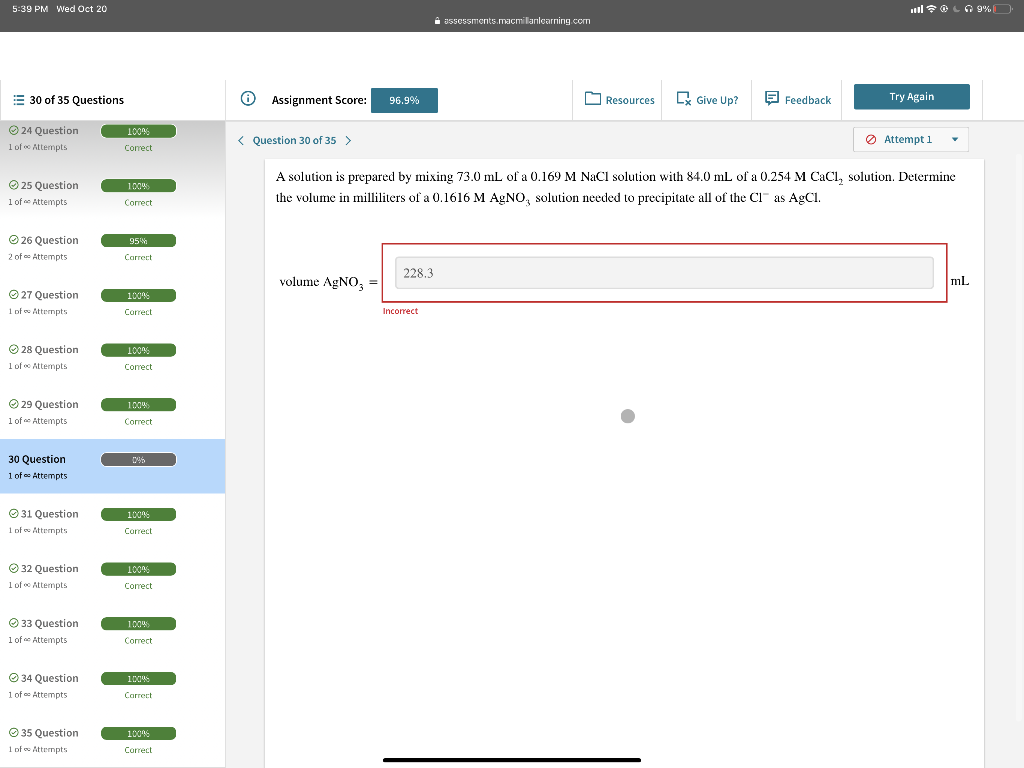Click the 95% progress bar for Question 26
Viewport: 1024px width, 768px height.
click(x=138, y=241)
